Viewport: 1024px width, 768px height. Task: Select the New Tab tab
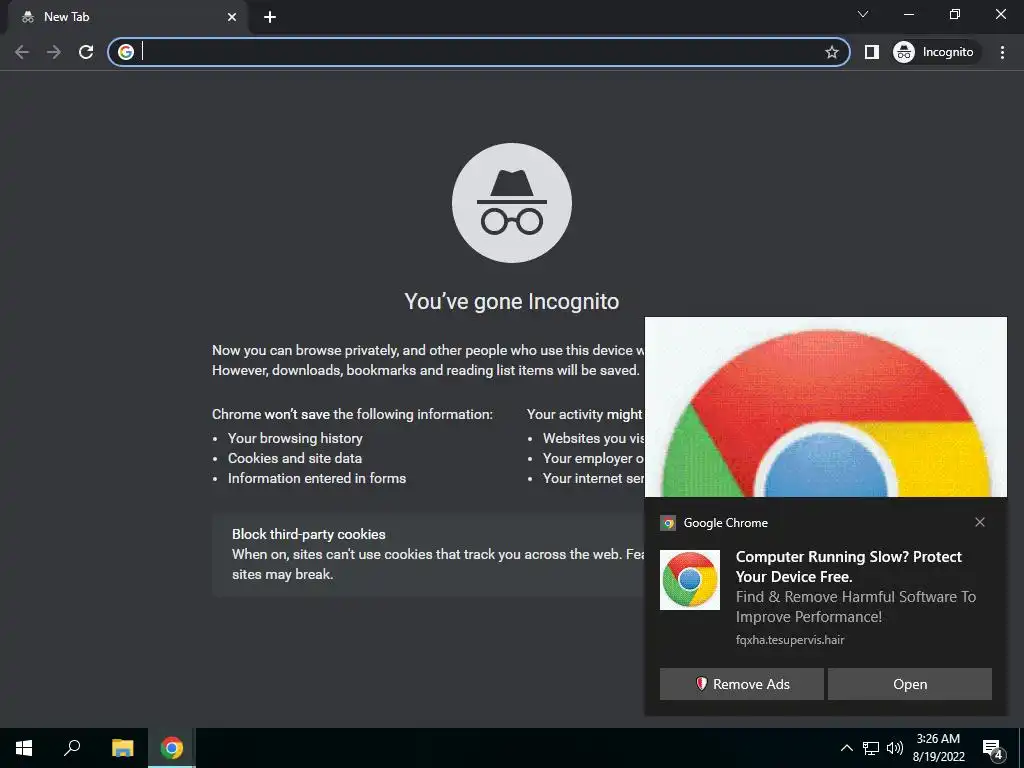127,17
